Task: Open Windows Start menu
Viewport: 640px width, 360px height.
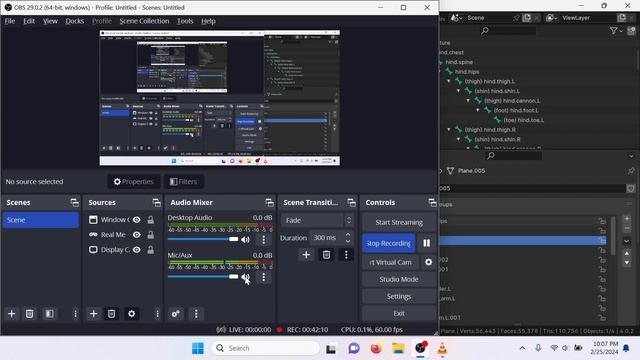Action: tap(198, 348)
